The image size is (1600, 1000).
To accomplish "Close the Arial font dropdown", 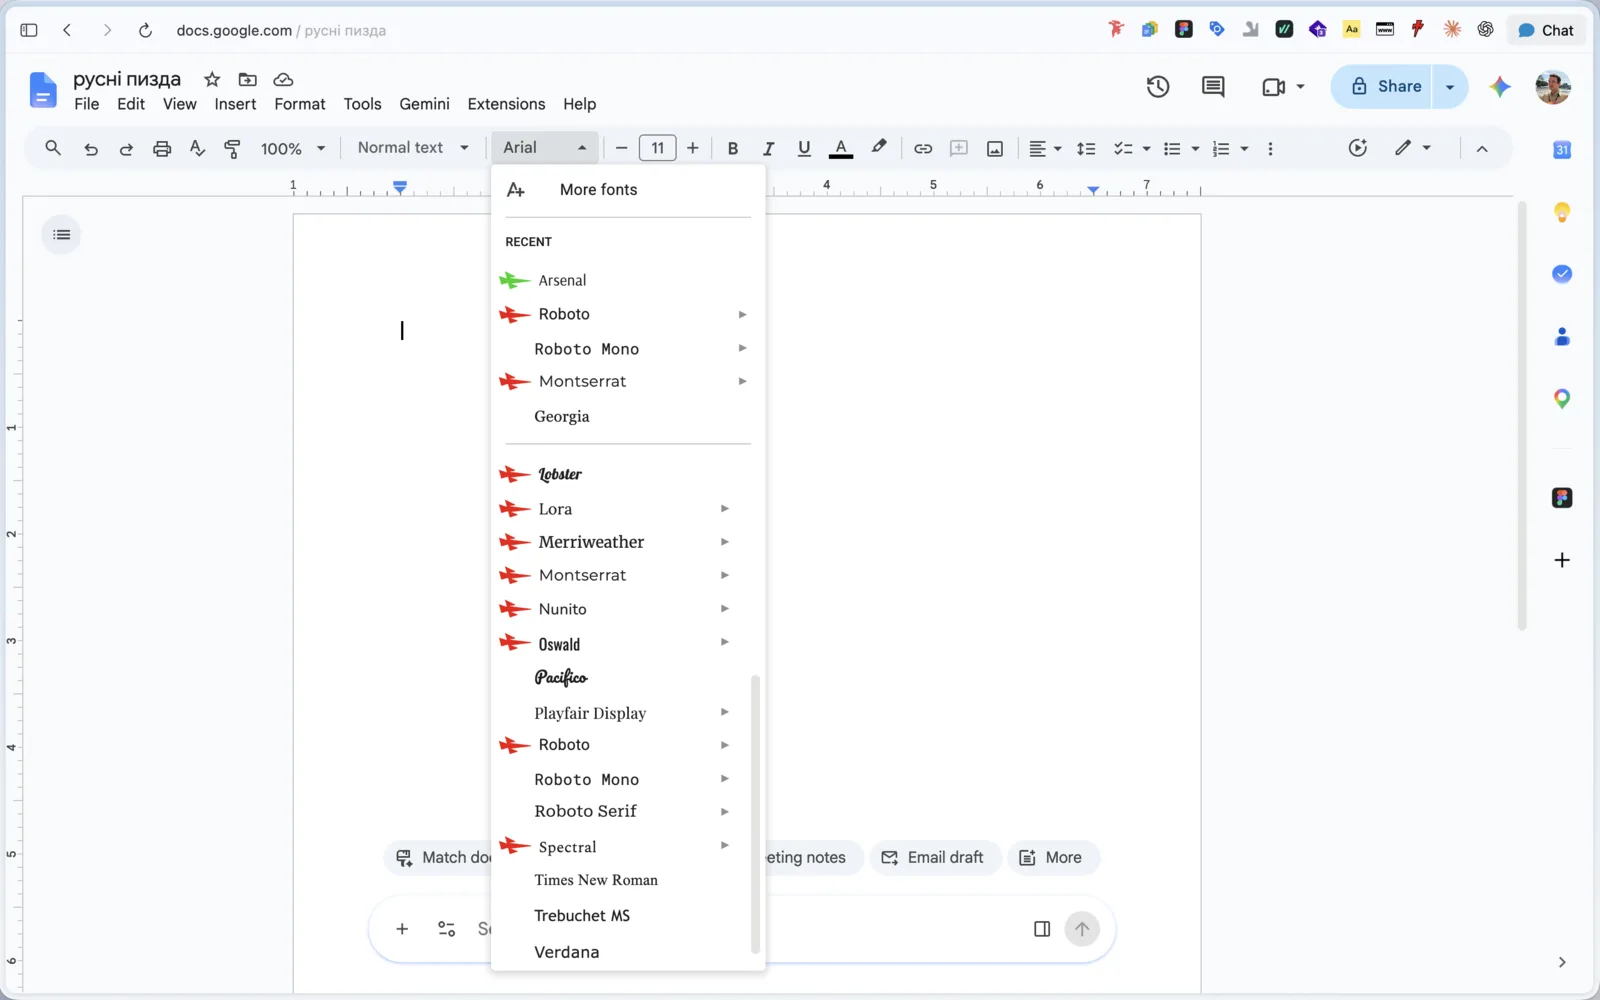I will tap(545, 148).
